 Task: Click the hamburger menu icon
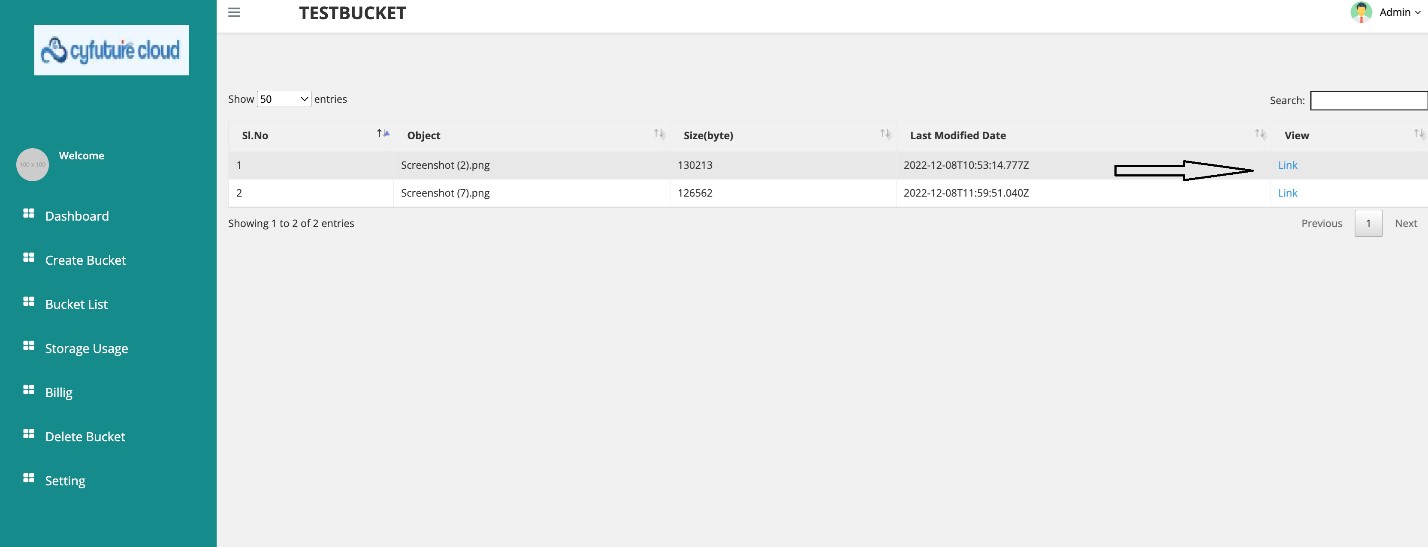click(x=234, y=13)
